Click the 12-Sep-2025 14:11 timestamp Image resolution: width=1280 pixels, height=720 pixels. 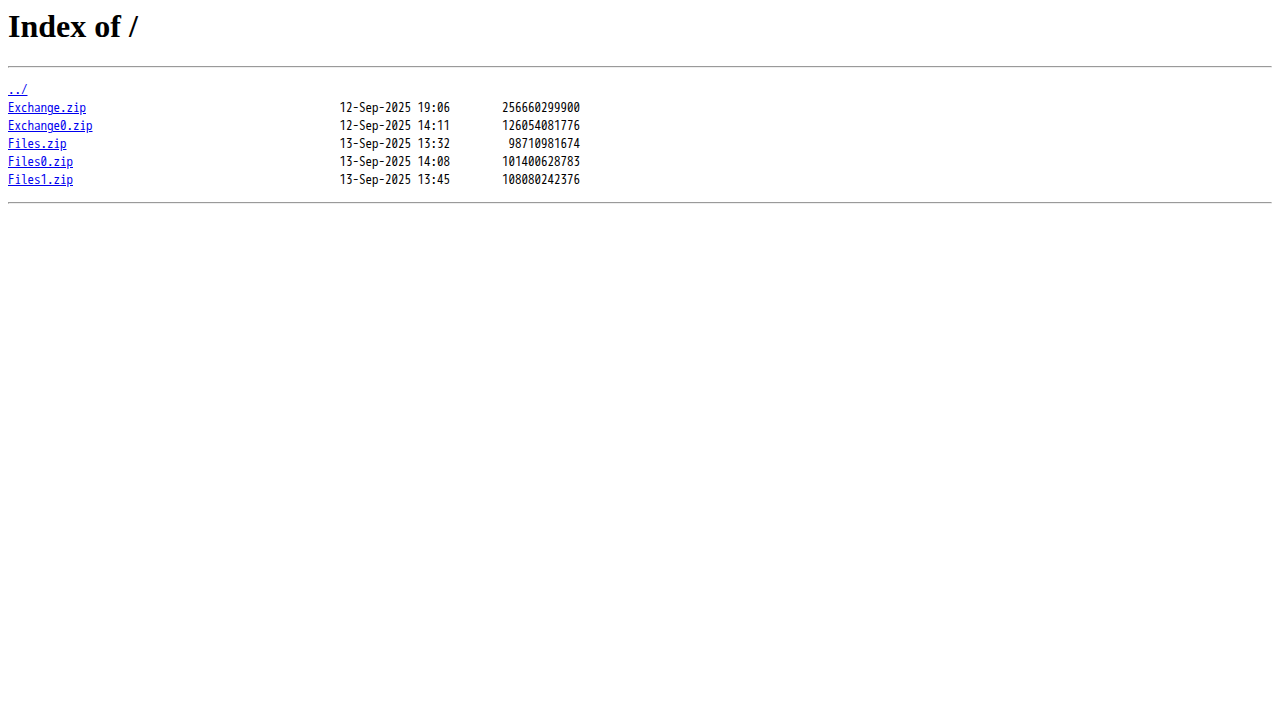pos(395,126)
